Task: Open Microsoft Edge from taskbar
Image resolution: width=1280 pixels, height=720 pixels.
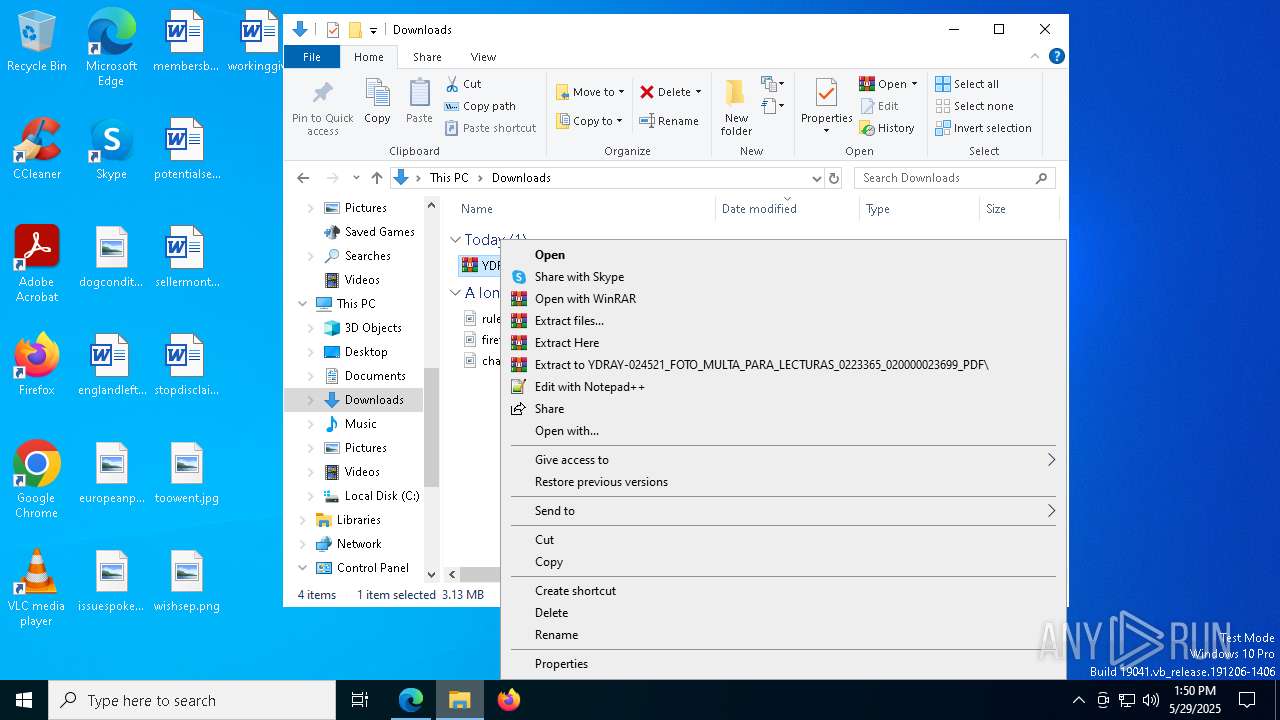Action: pyautogui.click(x=411, y=700)
